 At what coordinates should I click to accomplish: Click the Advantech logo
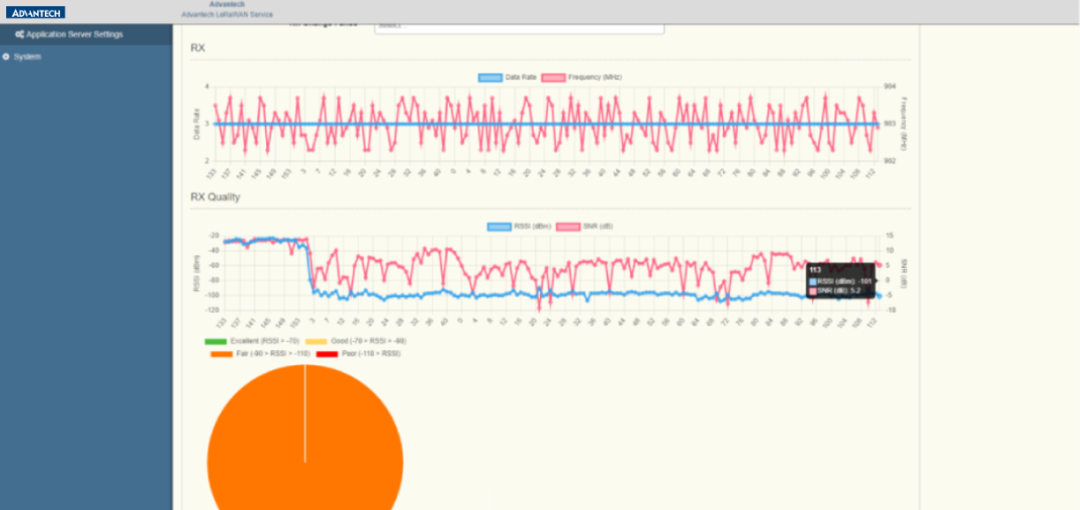pos(35,12)
